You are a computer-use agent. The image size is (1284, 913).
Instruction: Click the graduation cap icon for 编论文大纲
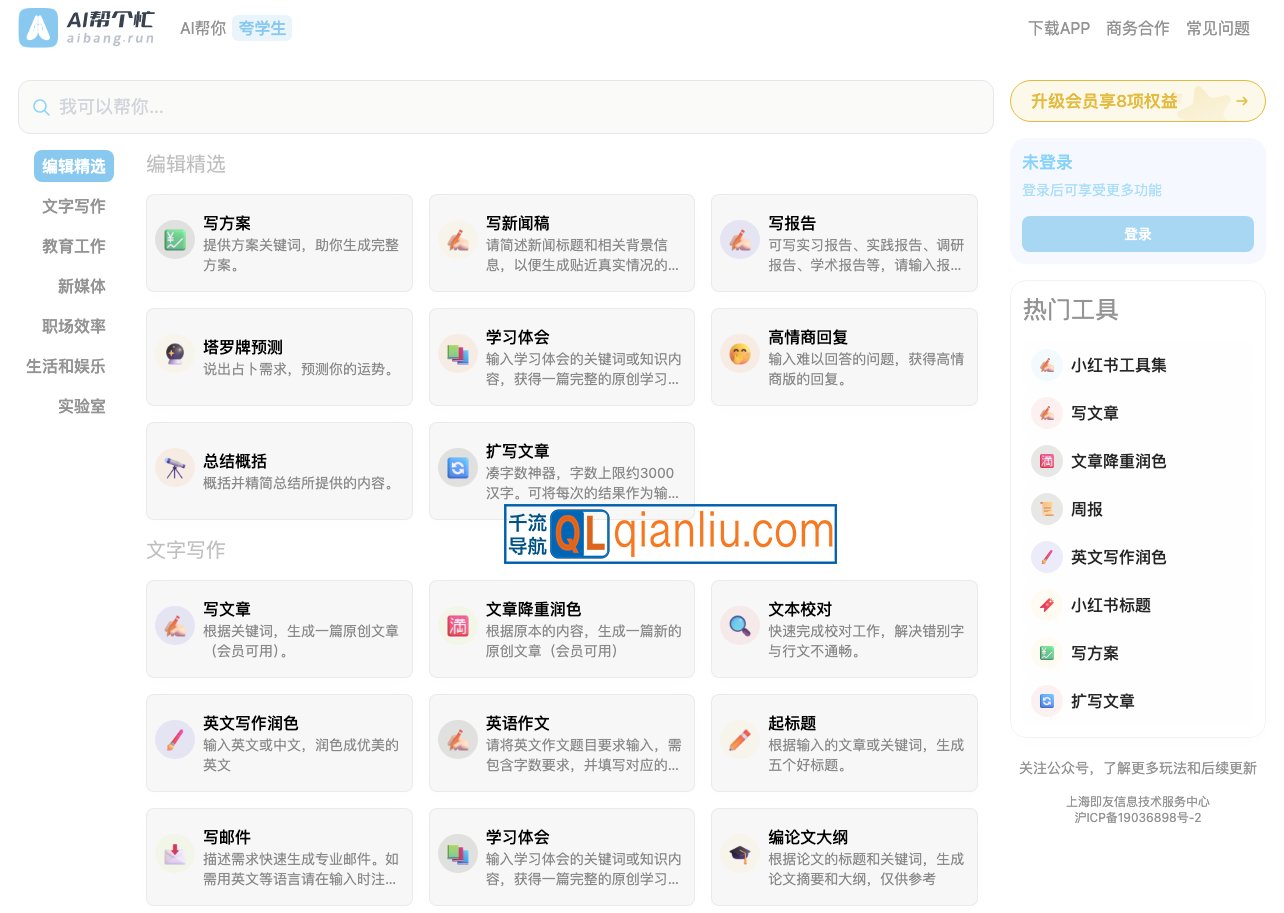tap(739, 854)
